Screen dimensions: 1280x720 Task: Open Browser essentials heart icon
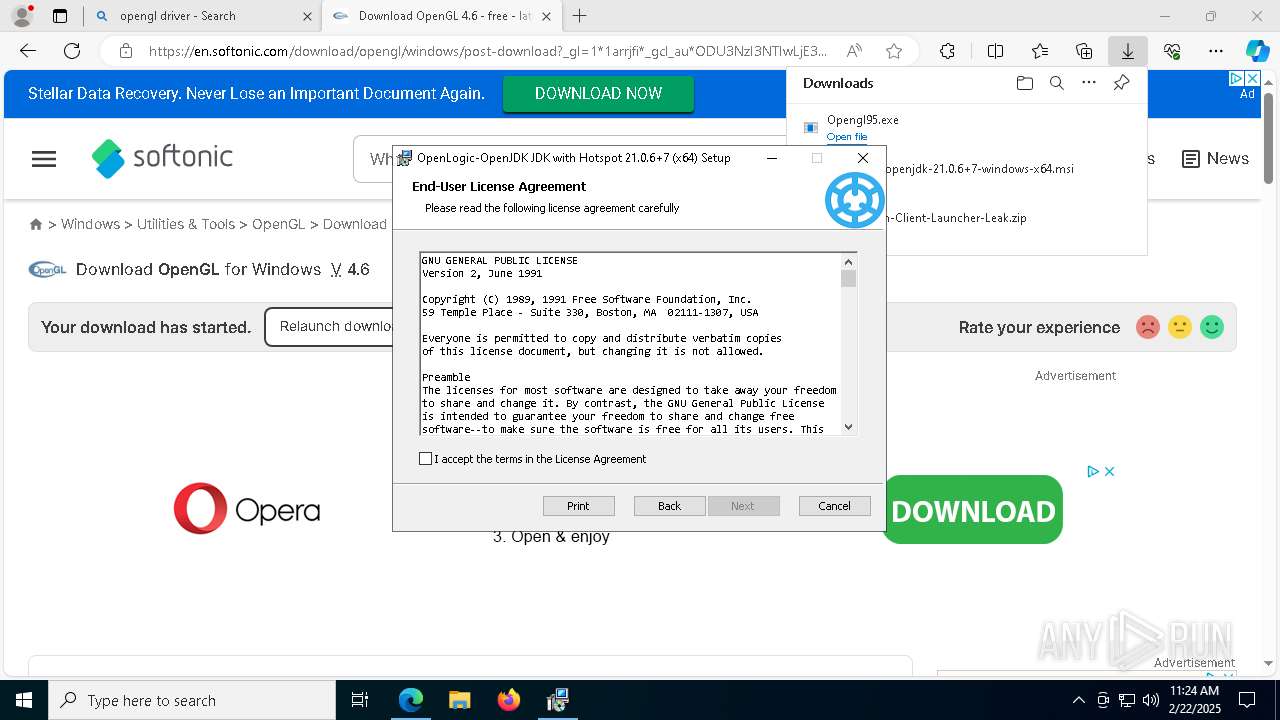(x=1172, y=51)
